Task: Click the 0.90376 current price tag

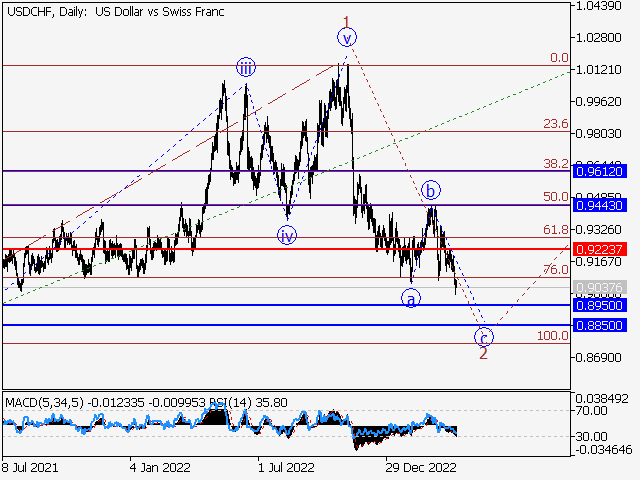Action: (x=600, y=287)
